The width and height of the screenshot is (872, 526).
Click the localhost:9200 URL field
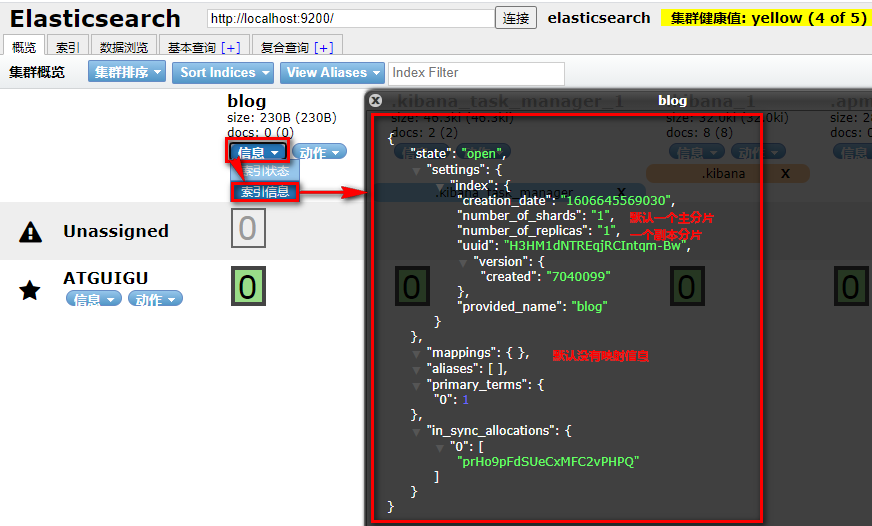(x=351, y=18)
